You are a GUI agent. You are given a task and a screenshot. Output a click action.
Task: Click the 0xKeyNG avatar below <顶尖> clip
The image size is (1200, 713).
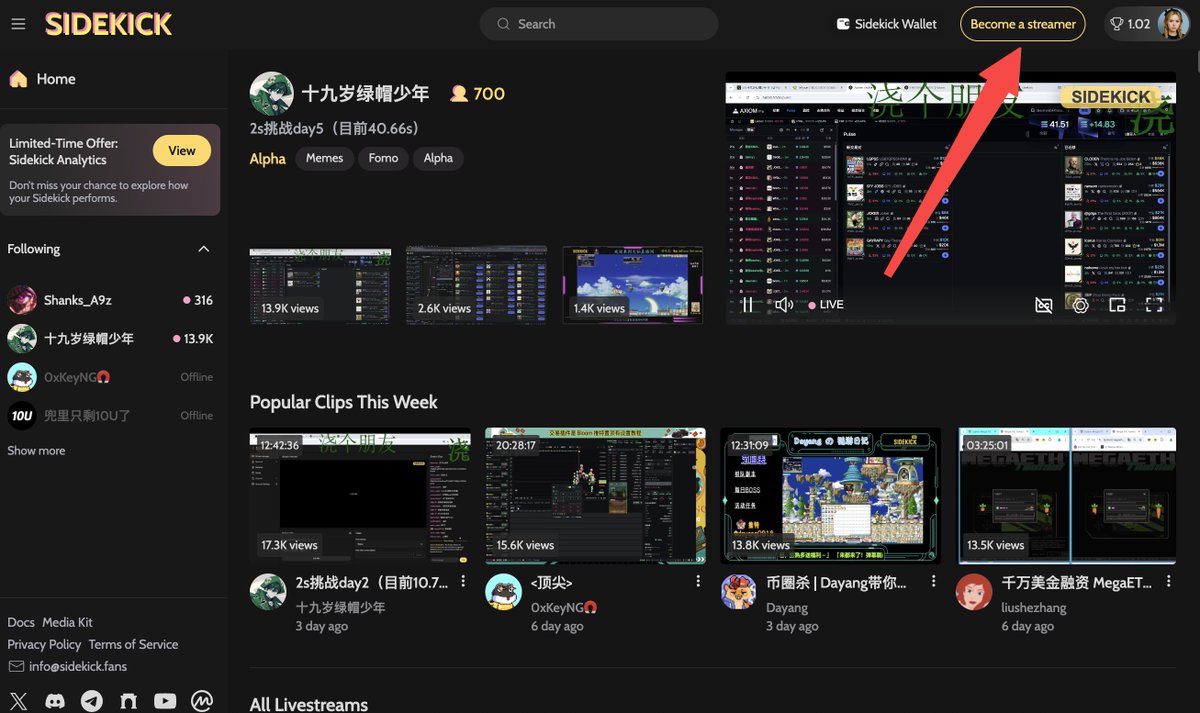(503, 592)
